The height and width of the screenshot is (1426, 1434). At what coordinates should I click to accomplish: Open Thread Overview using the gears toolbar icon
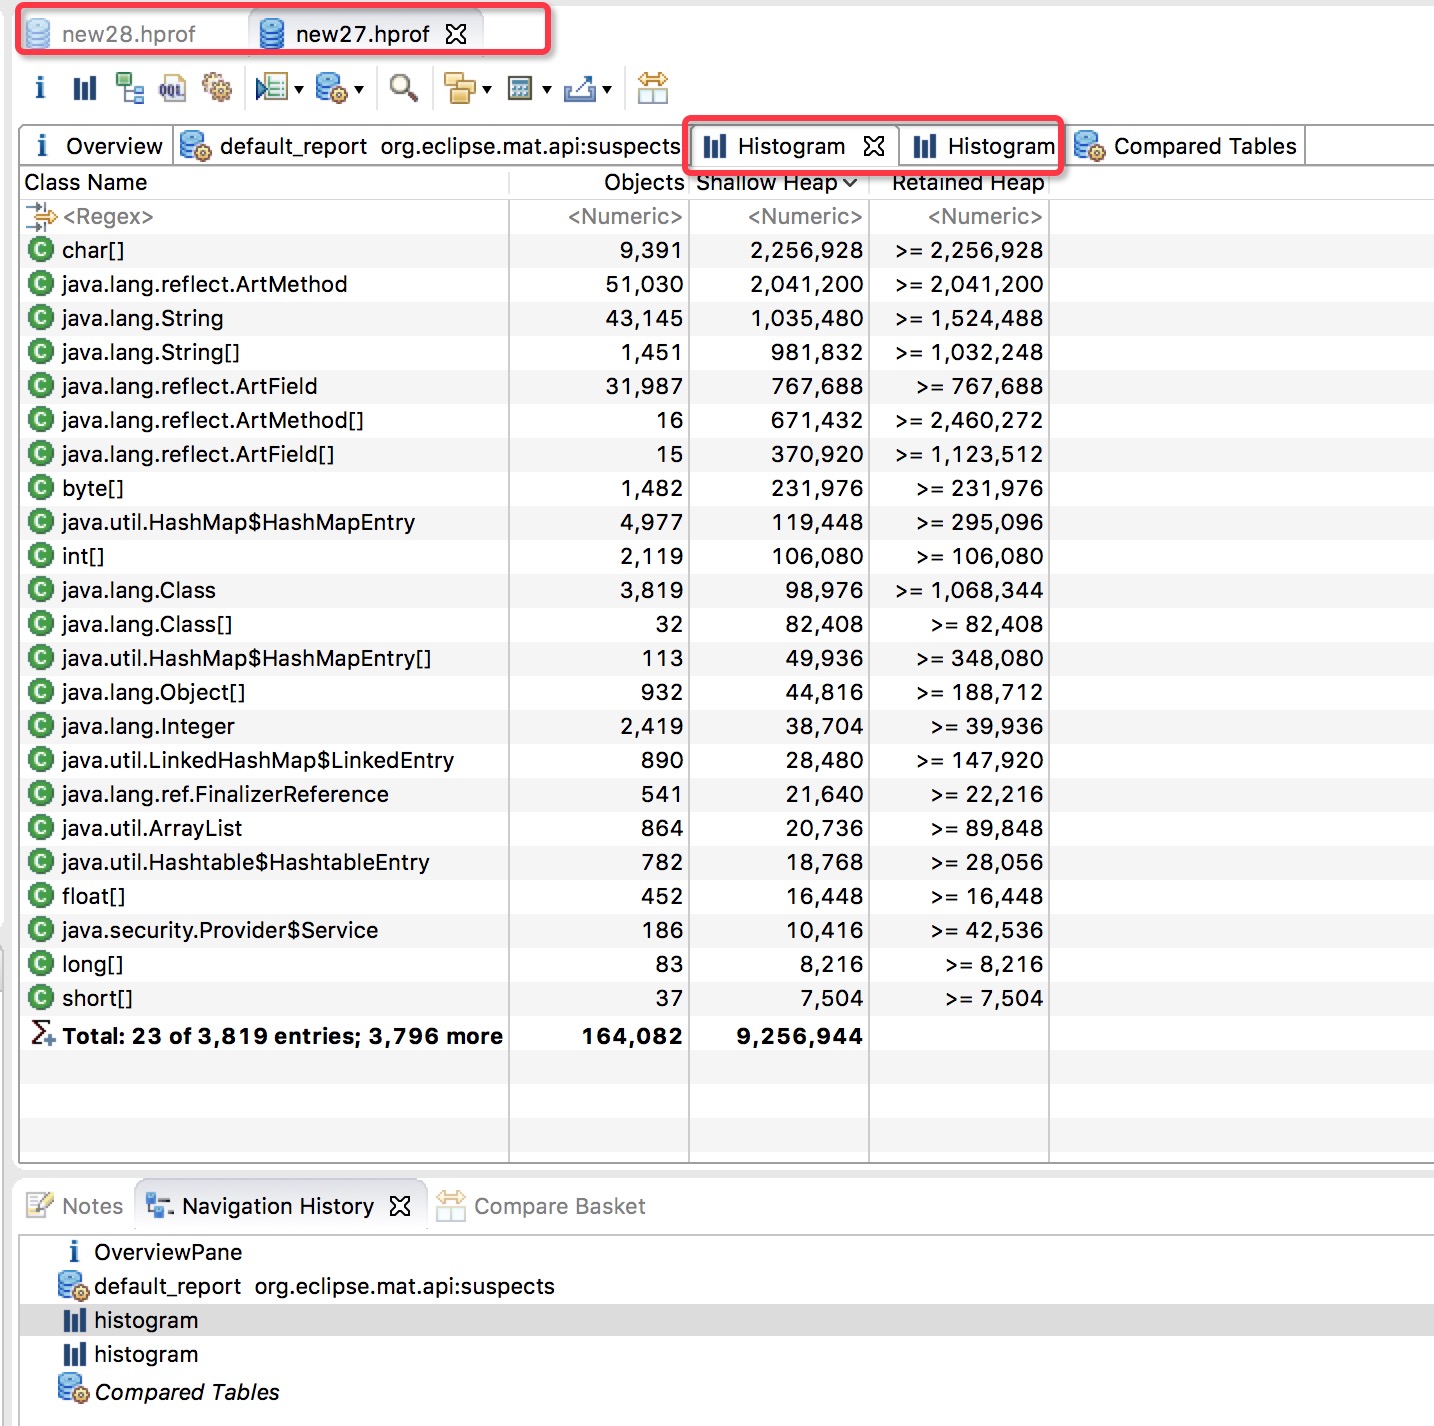pyautogui.click(x=216, y=88)
